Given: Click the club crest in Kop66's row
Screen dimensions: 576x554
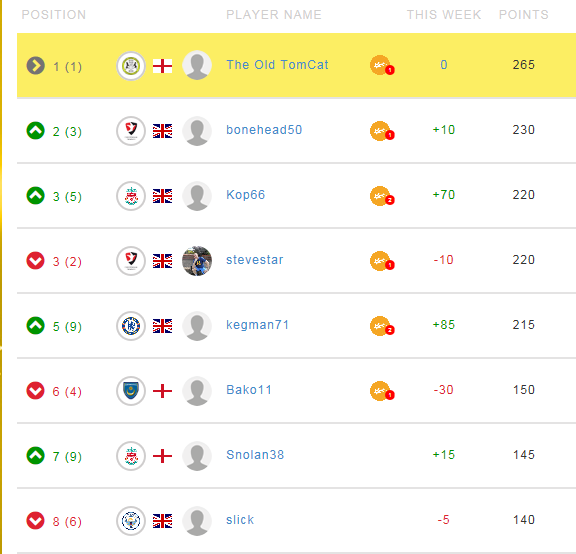Looking at the screenshot, I should pyautogui.click(x=131, y=196).
